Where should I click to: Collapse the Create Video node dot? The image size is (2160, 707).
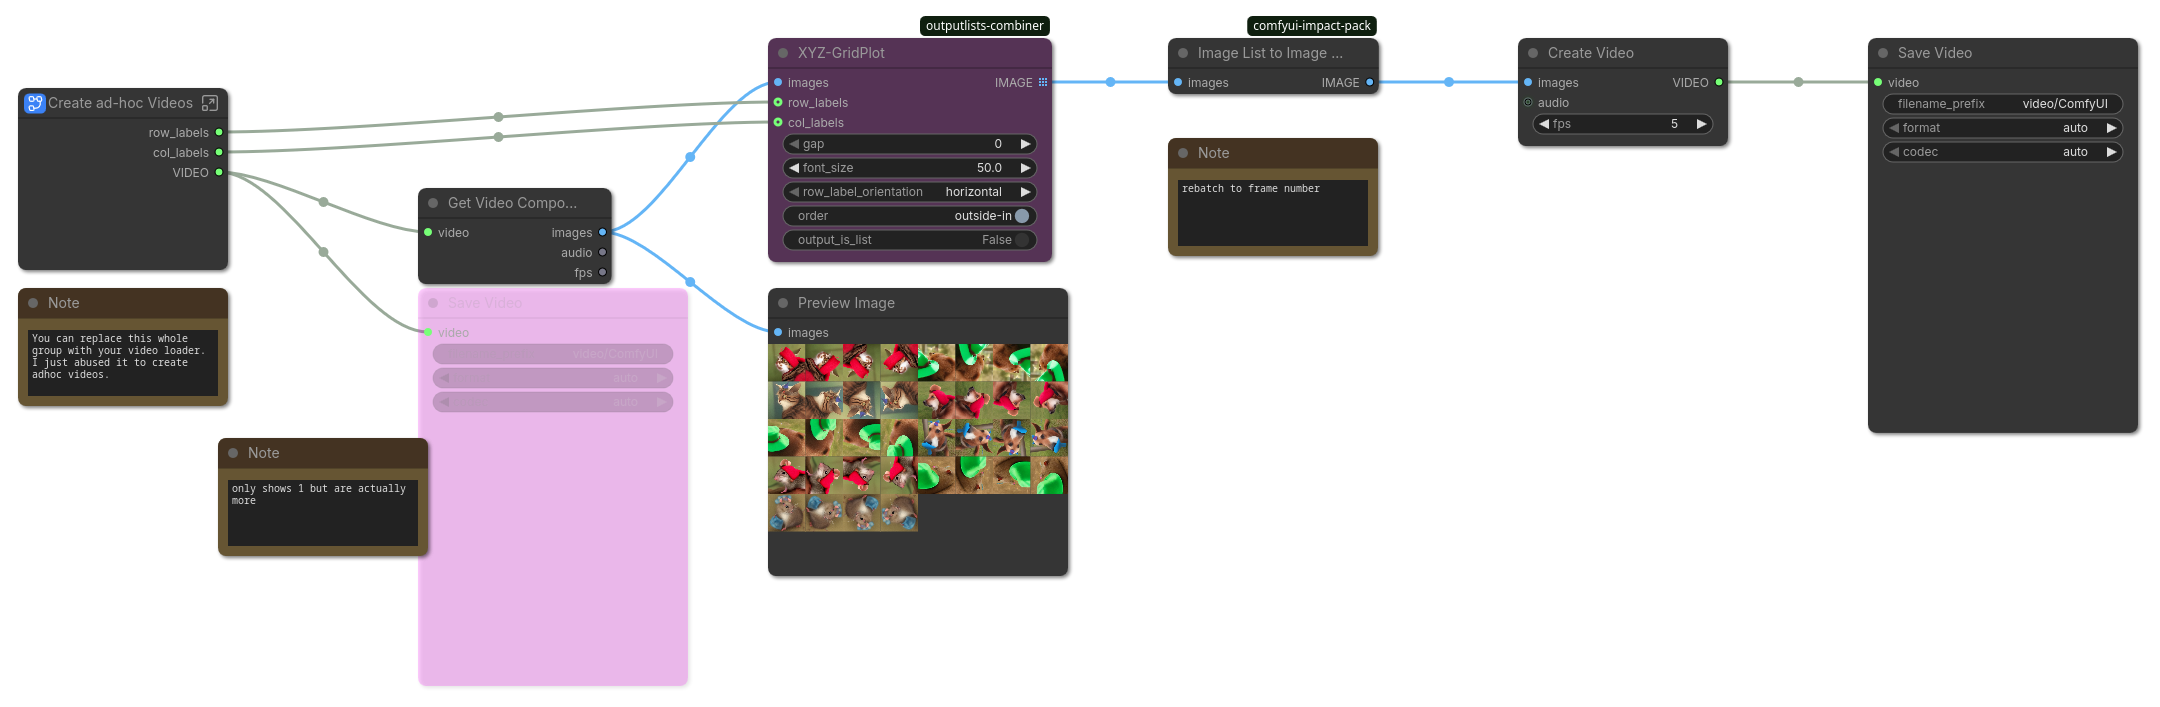[1533, 53]
